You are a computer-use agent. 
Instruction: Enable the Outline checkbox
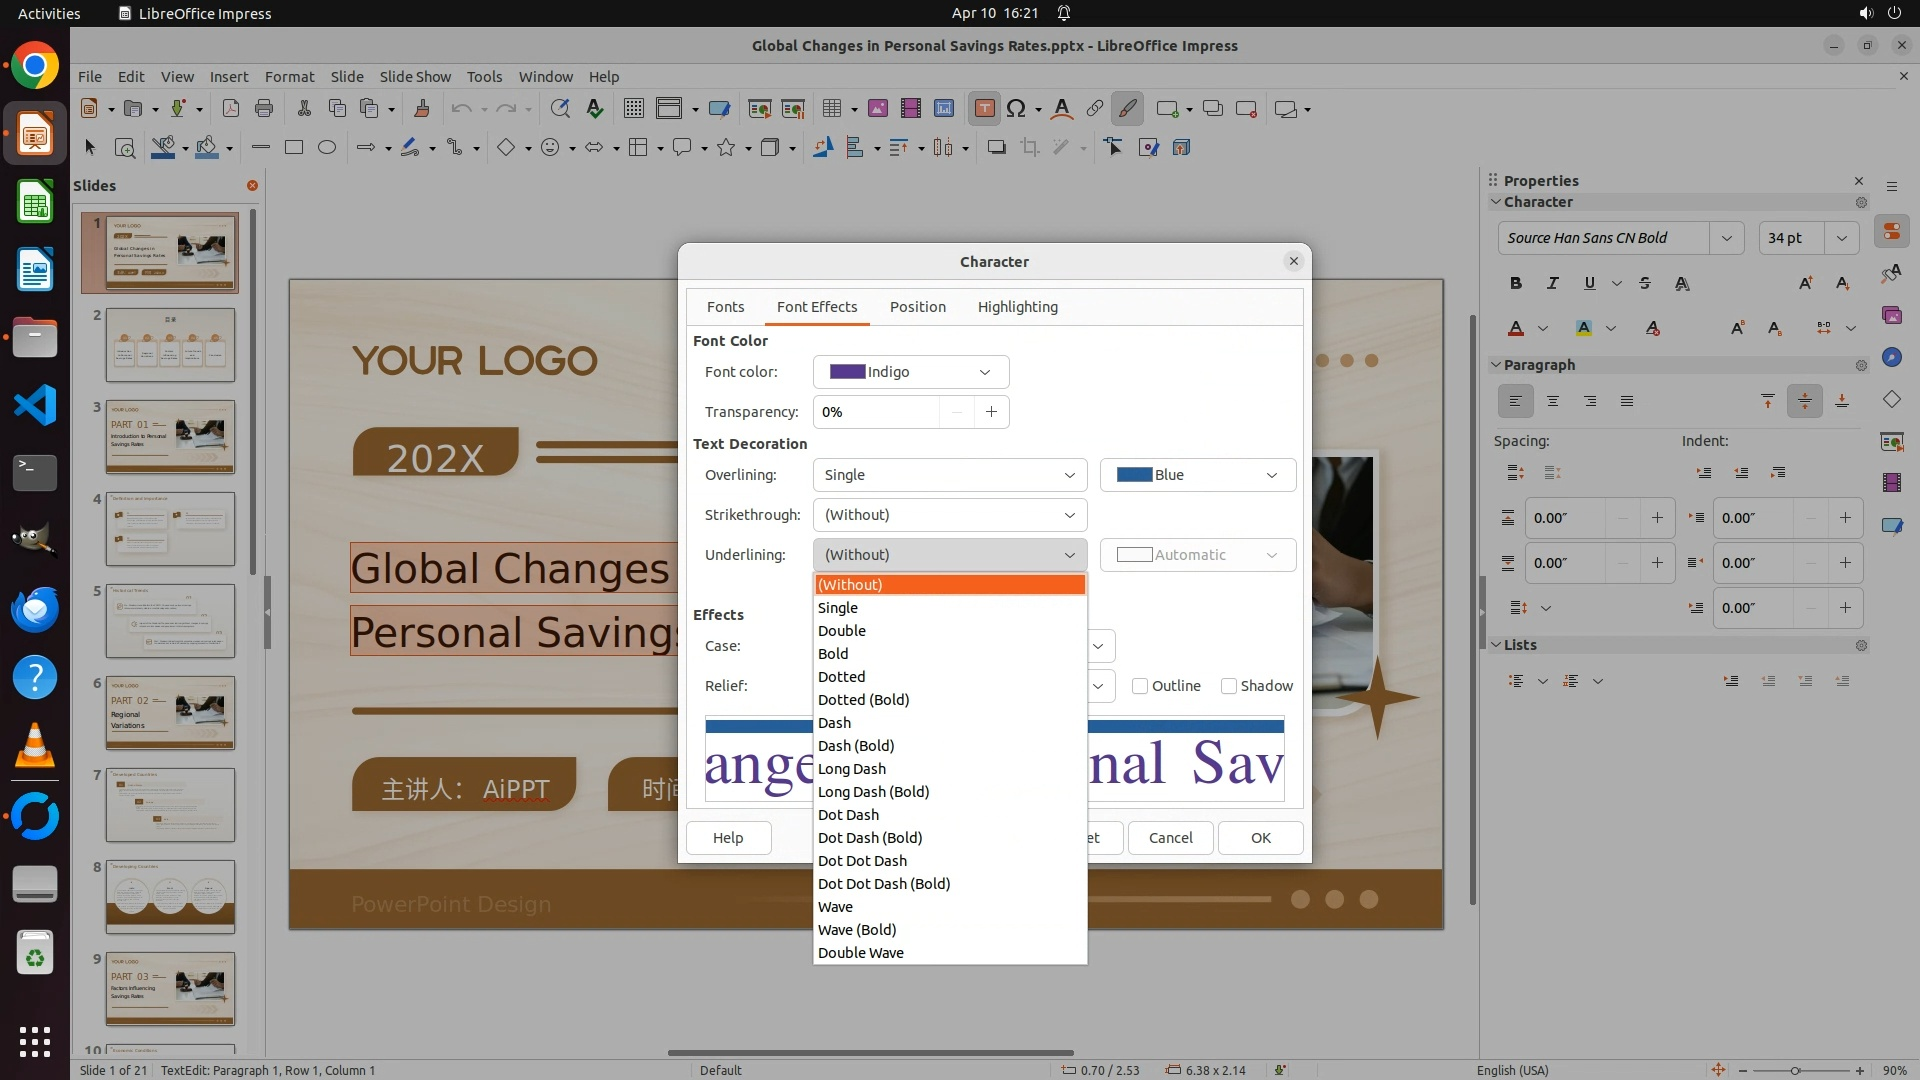click(x=1140, y=686)
